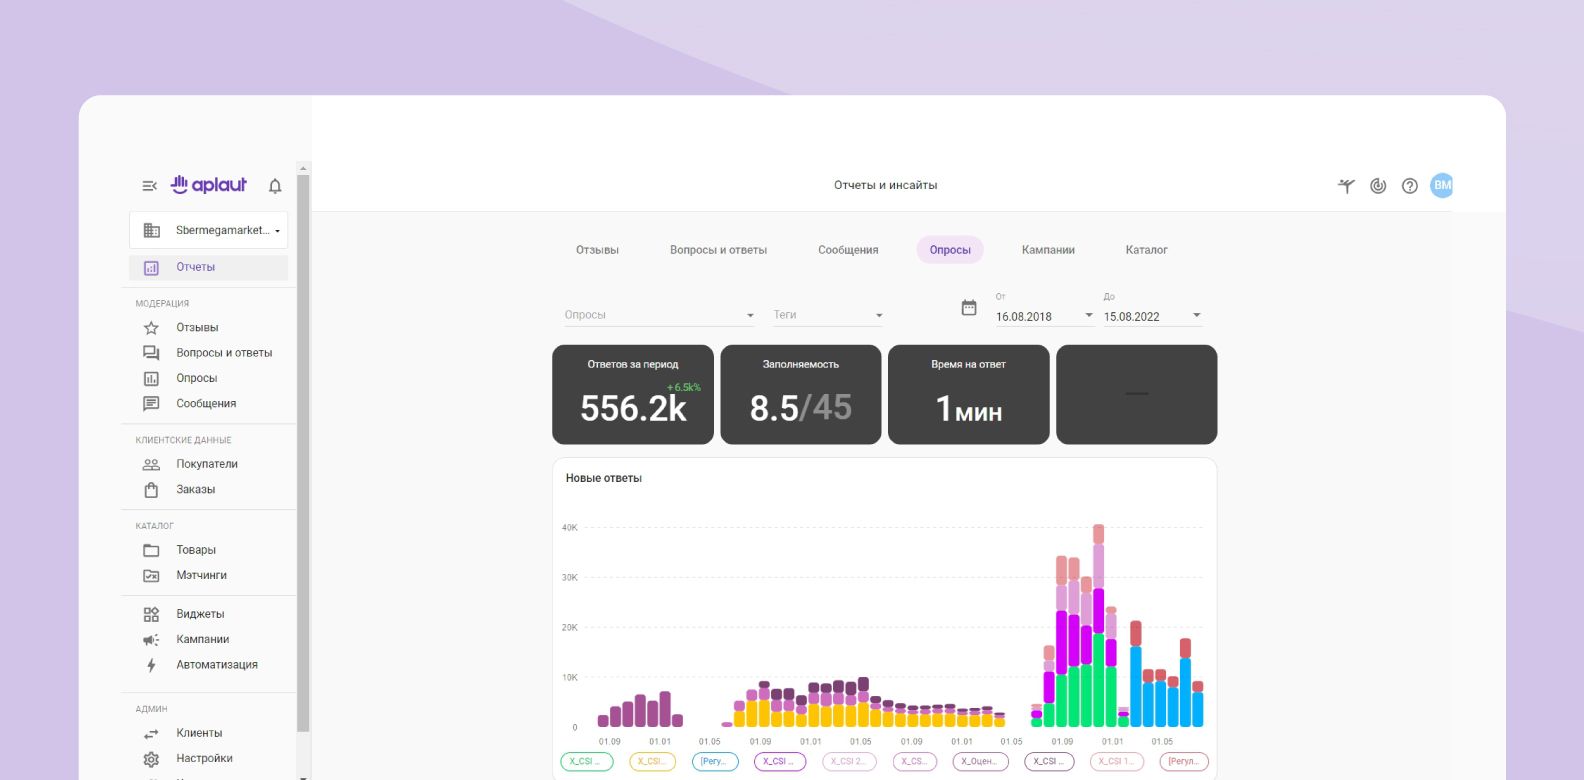Click the dancer figure icon in header
Screen dimensions: 1584x780
click(1346, 186)
